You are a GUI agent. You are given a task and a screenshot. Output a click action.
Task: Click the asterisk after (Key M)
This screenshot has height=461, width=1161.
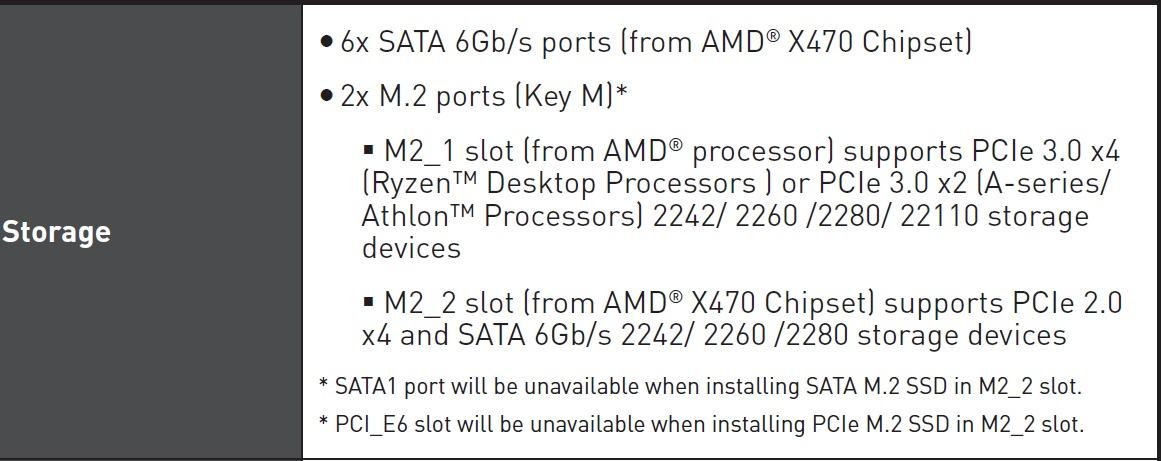click(x=621, y=90)
